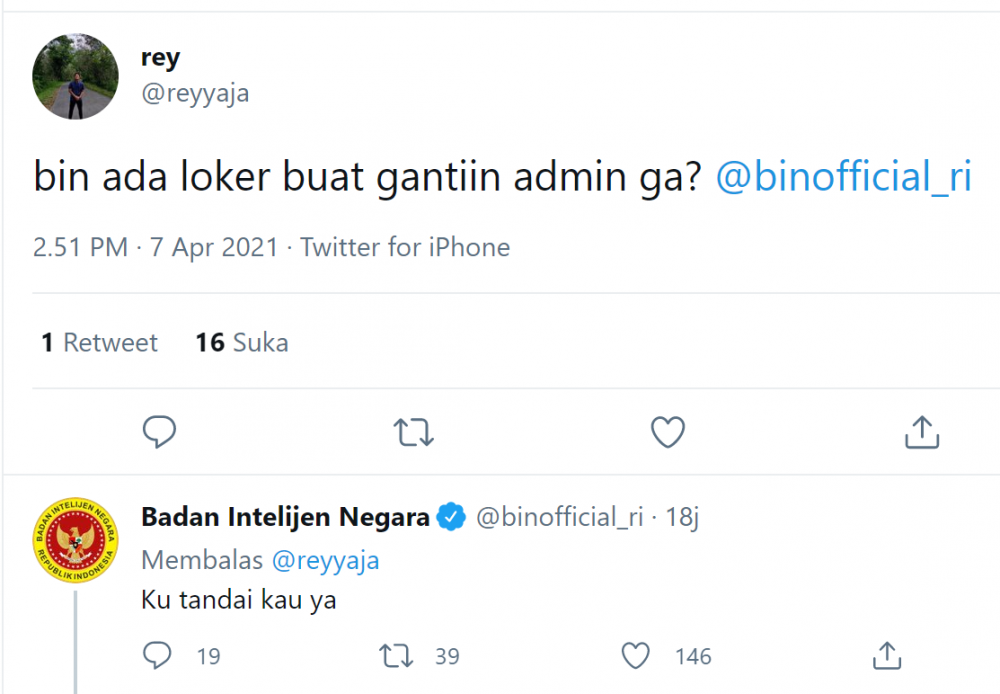Reply to rey's main tweet
The height and width of the screenshot is (694, 1000).
159,432
